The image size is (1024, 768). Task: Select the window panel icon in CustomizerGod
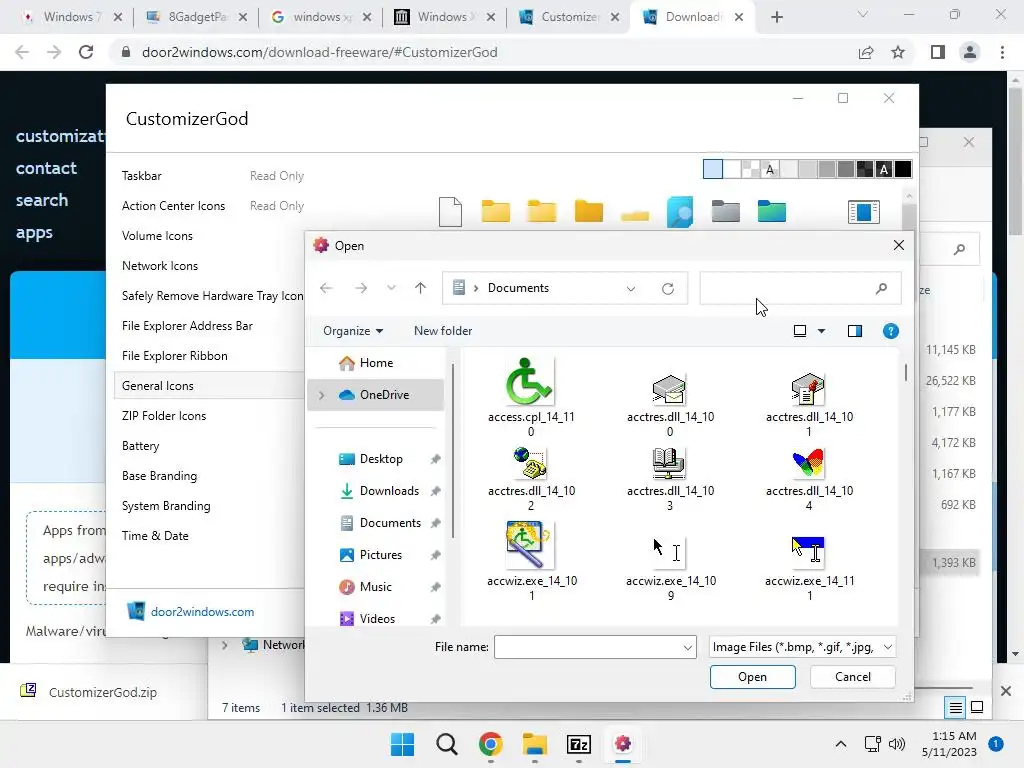click(863, 212)
